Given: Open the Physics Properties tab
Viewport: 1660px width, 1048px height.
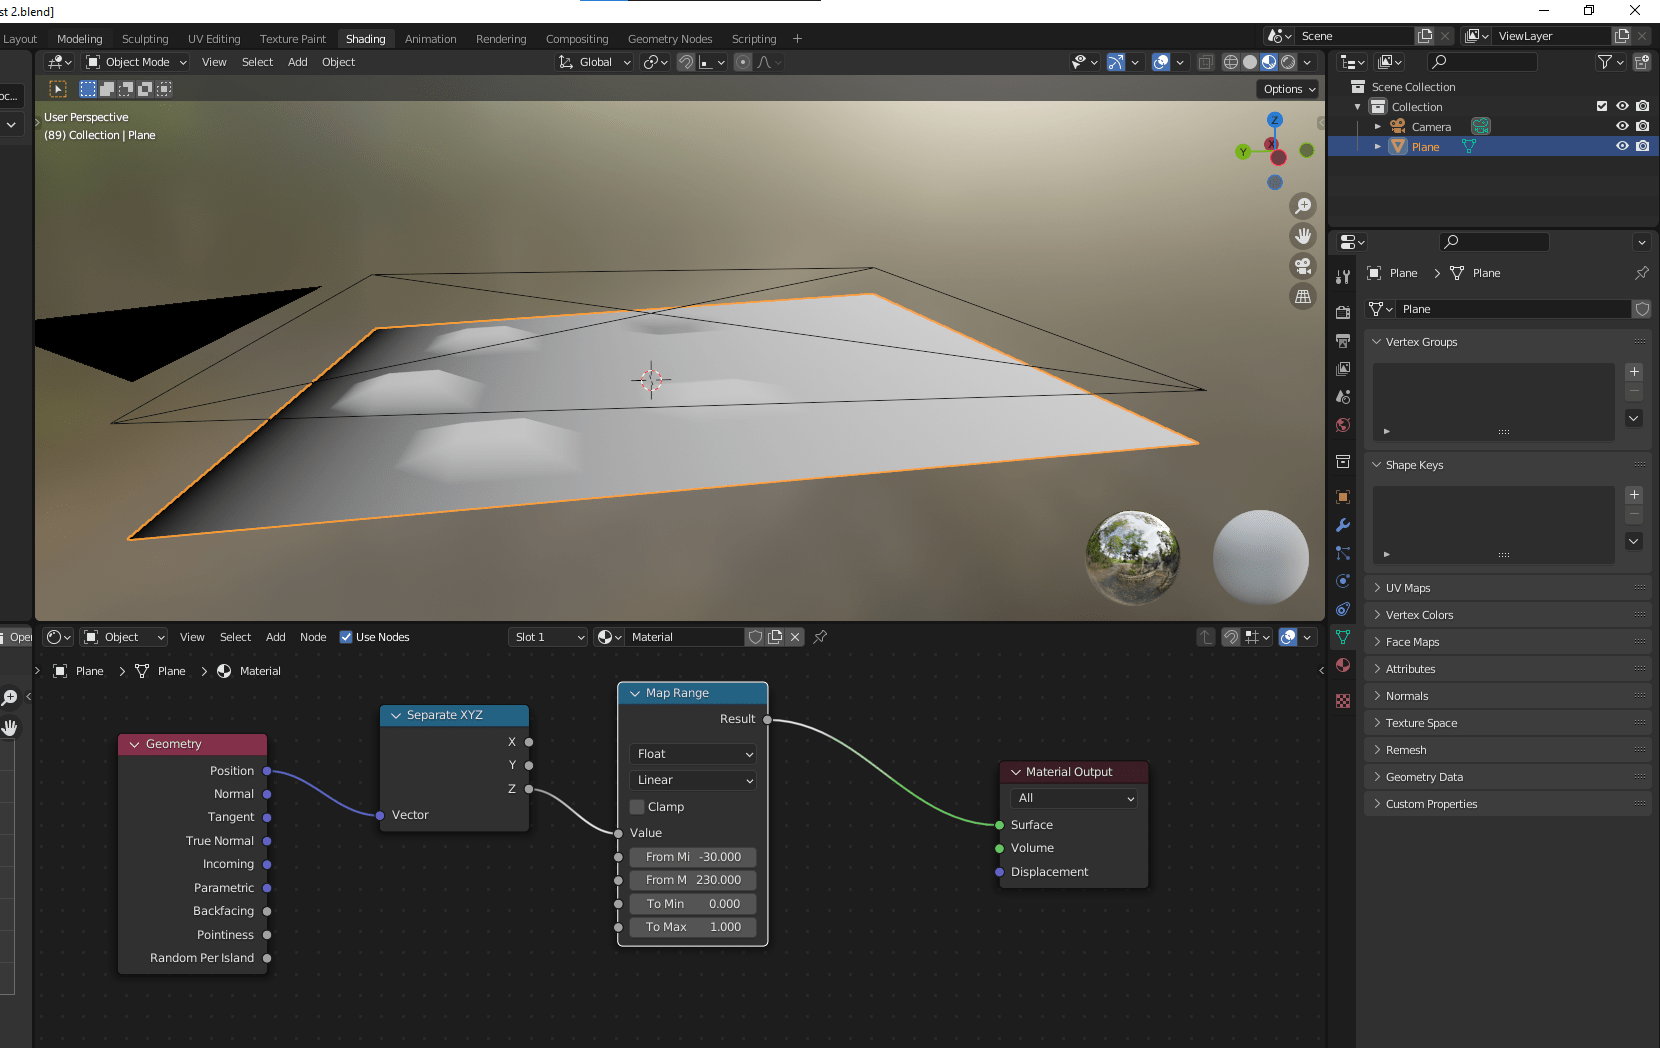Looking at the screenshot, I should (1343, 580).
